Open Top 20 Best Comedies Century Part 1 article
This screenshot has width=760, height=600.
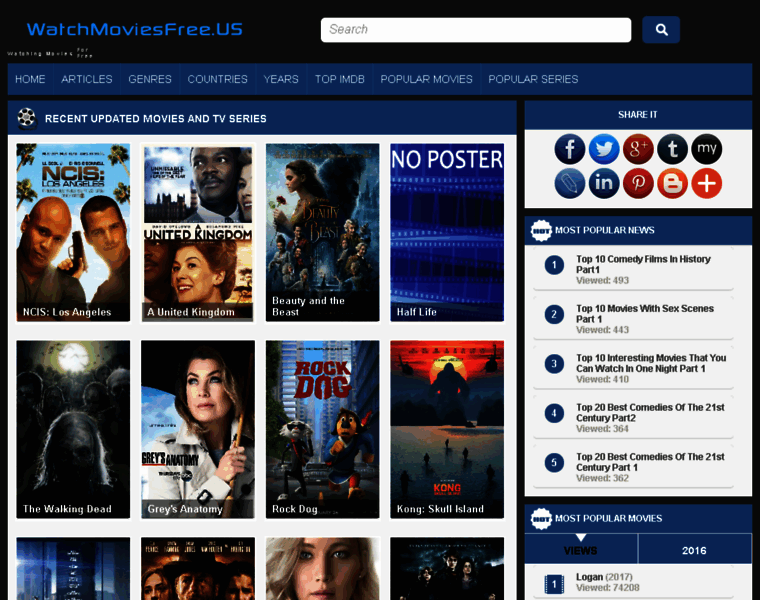point(650,462)
